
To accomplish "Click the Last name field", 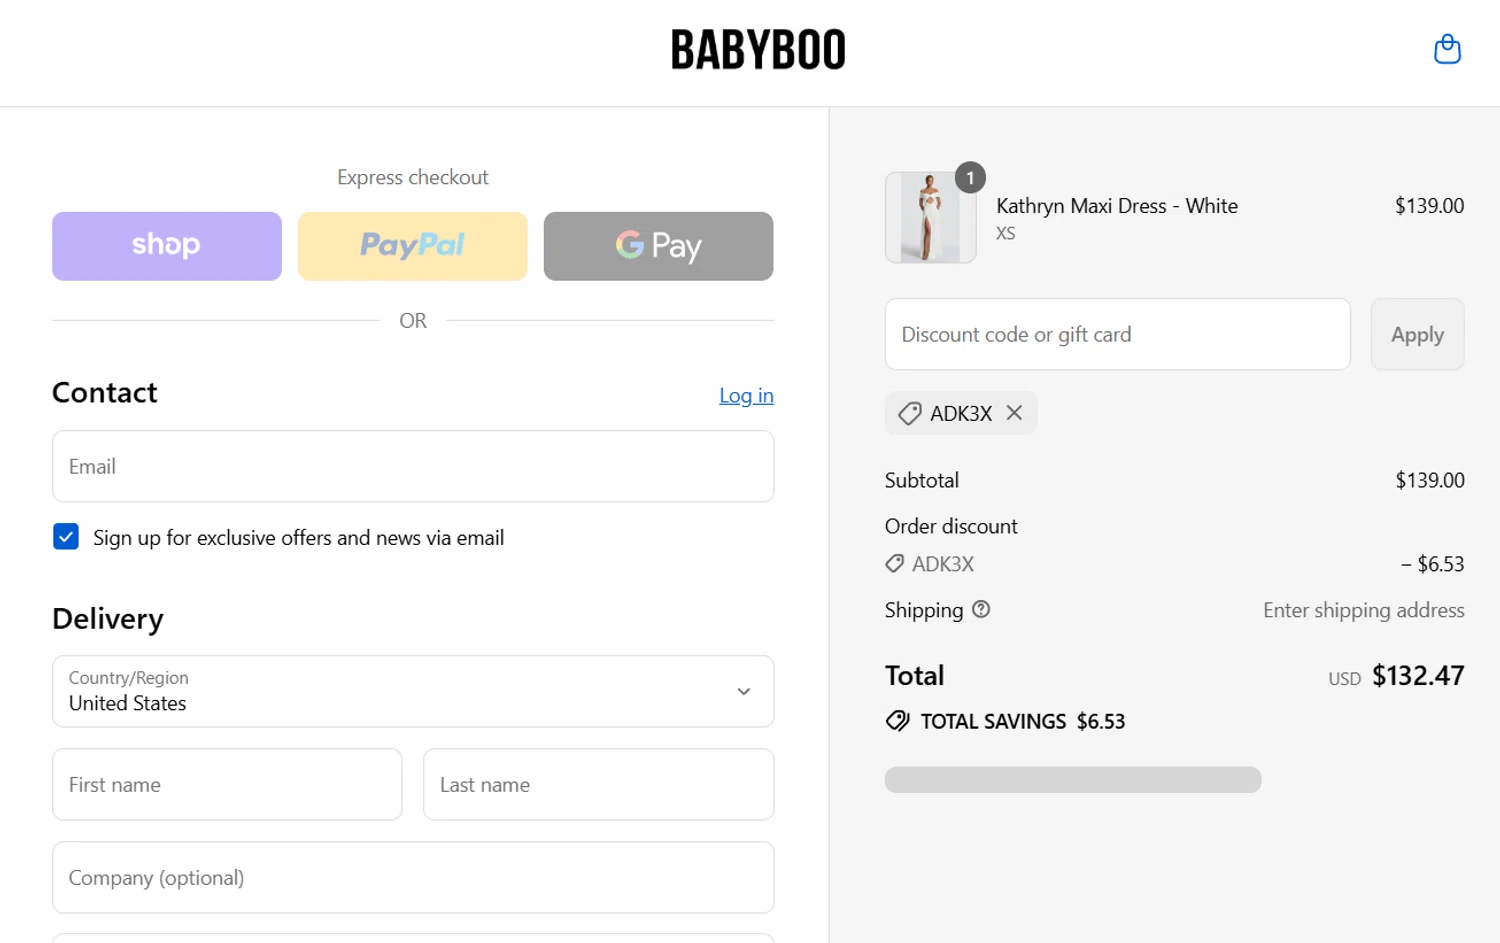I will point(598,784).
